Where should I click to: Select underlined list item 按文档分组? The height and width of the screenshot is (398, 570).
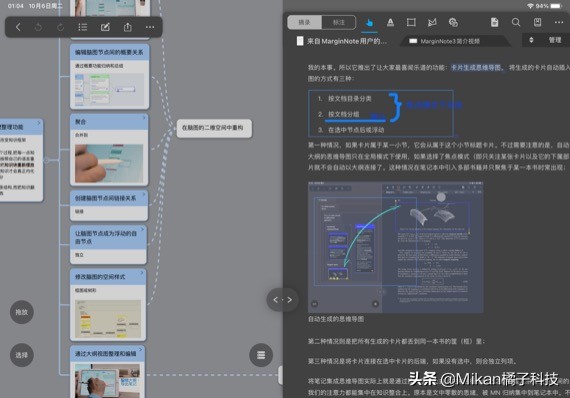pos(344,114)
